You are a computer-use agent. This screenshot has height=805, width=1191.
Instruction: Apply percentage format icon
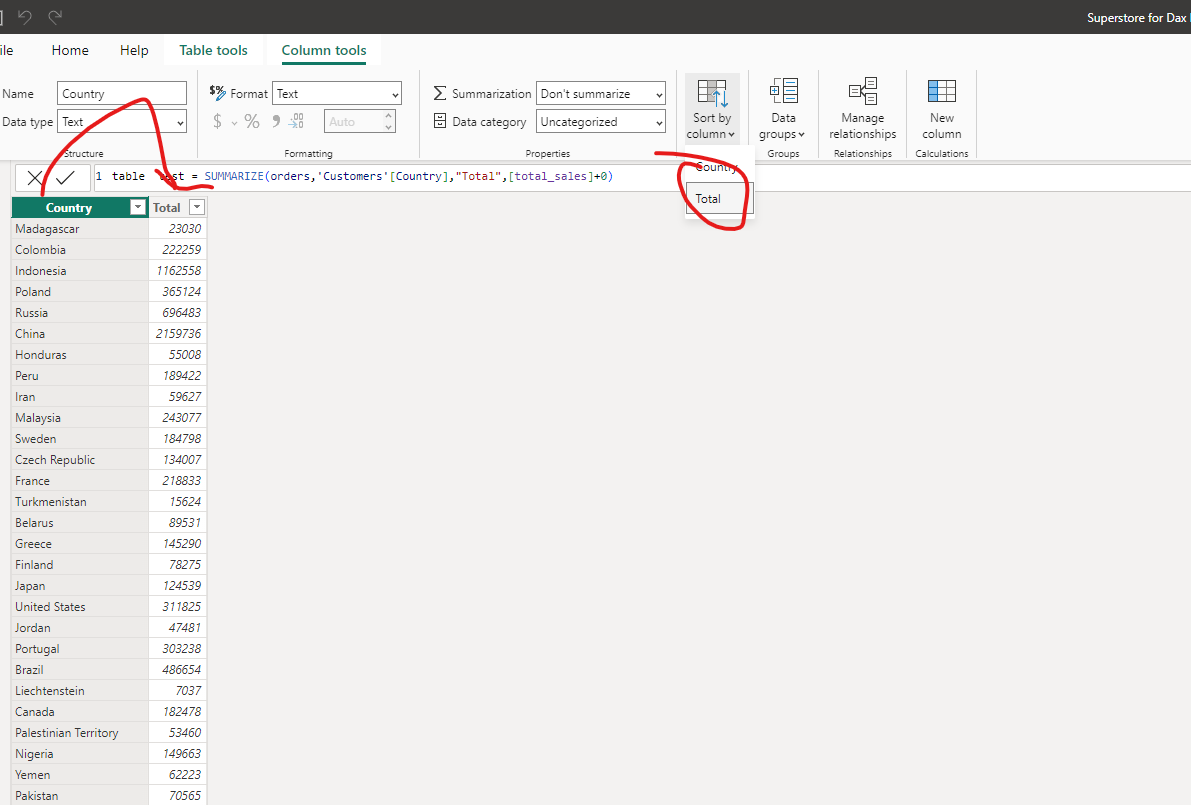251,122
